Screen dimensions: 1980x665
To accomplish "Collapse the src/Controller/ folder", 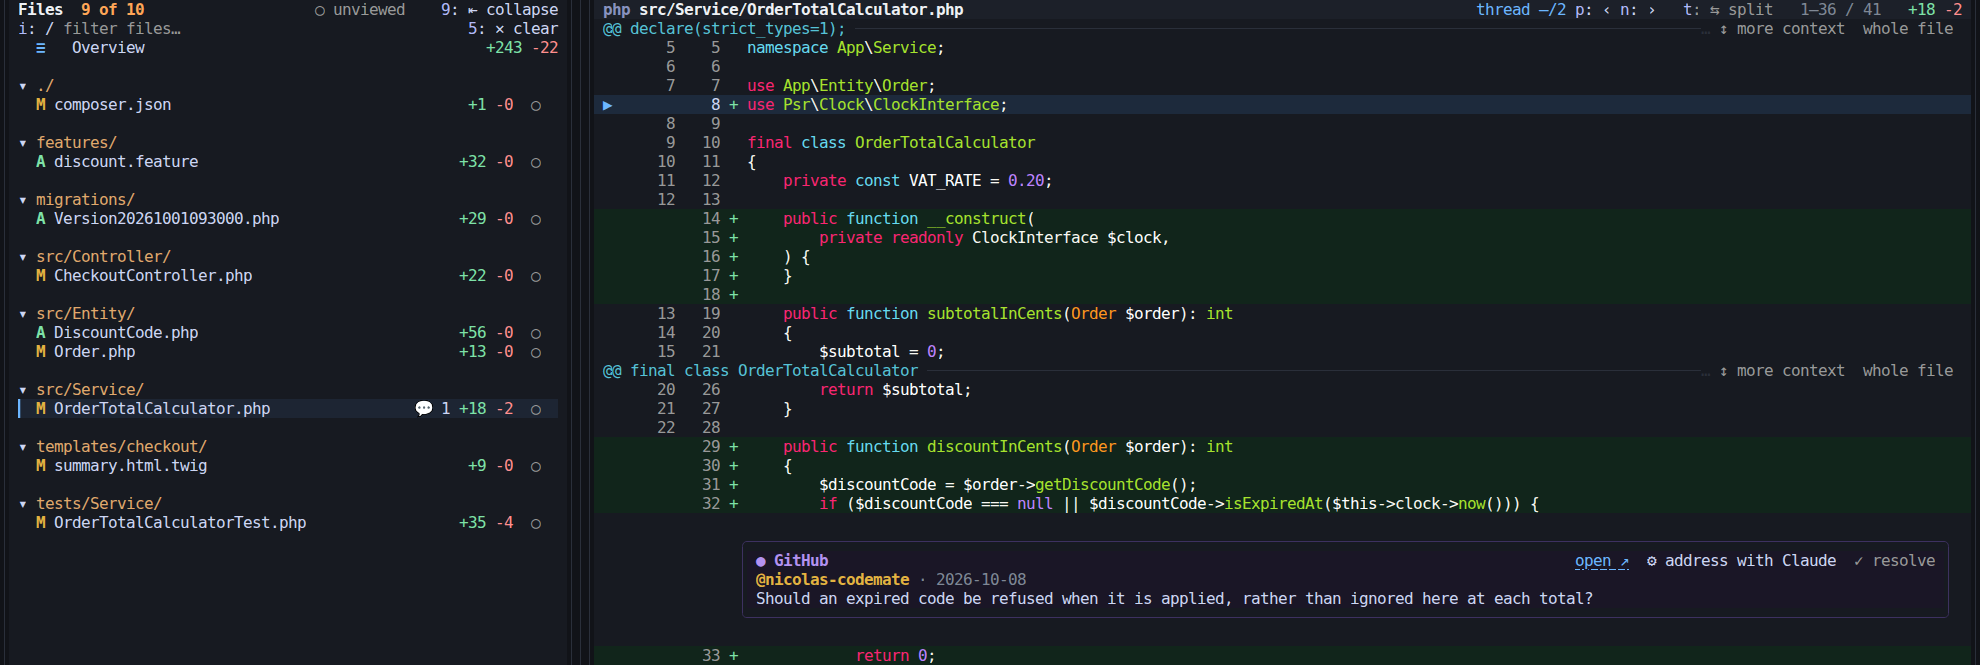I will click(x=23, y=257).
